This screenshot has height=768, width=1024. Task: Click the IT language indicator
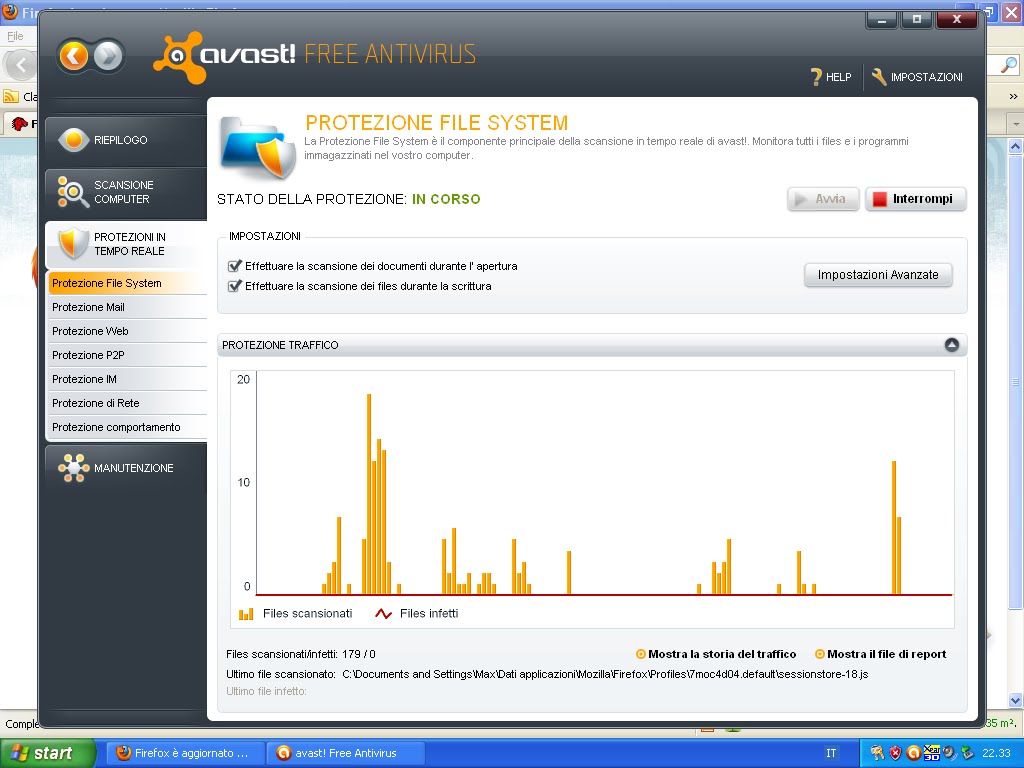(x=831, y=753)
